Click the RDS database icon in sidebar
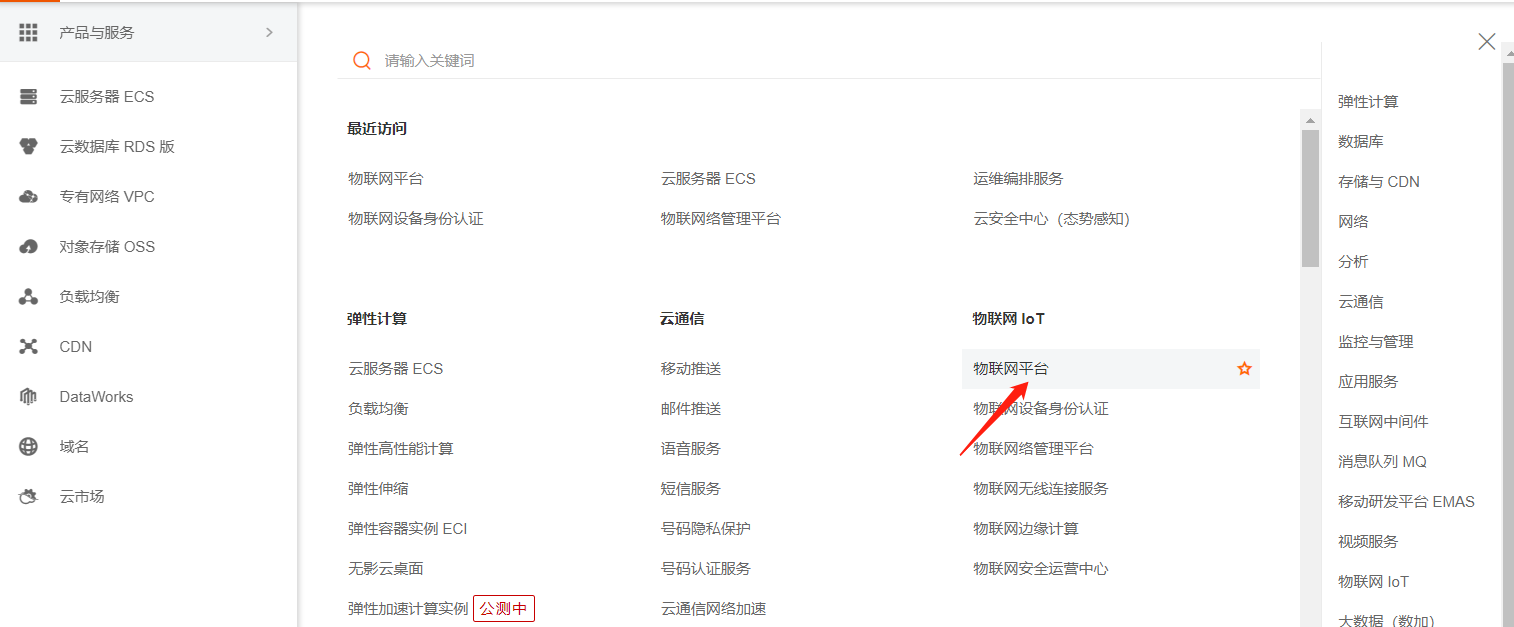This screenshot has height=627, width=1514. [x=28, y=147]
